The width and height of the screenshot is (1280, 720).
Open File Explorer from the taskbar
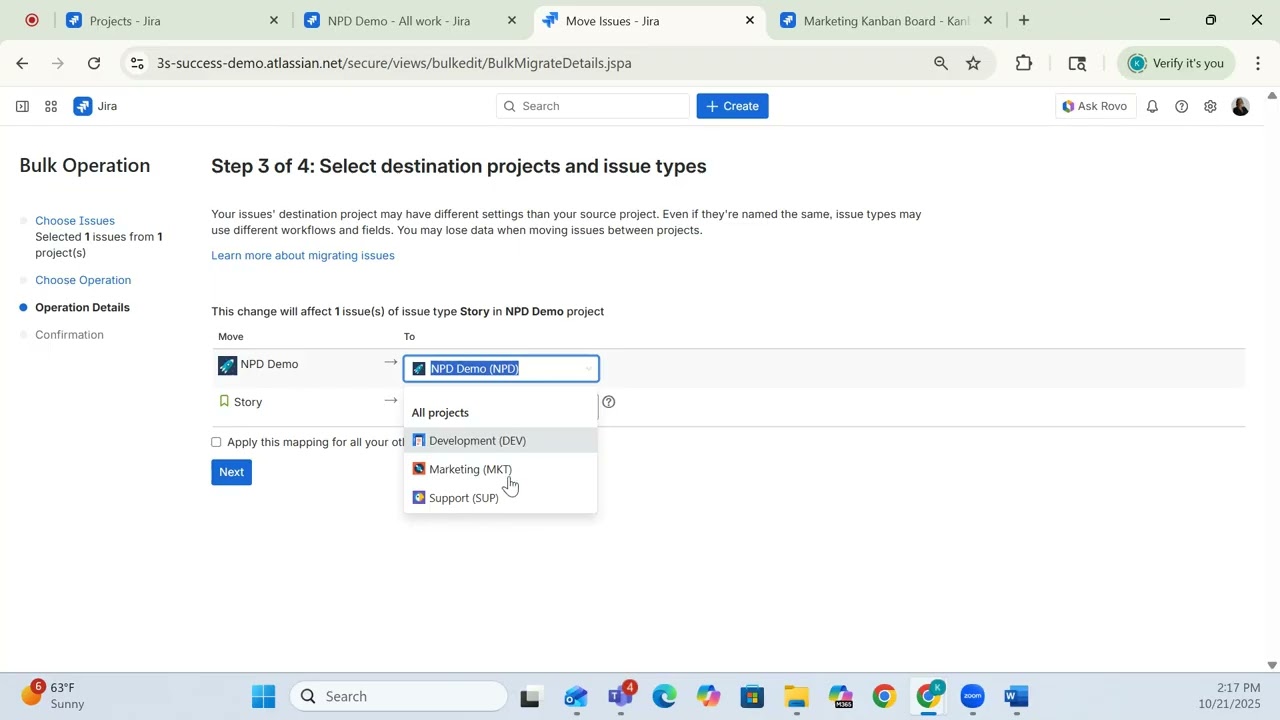[796, 696]
